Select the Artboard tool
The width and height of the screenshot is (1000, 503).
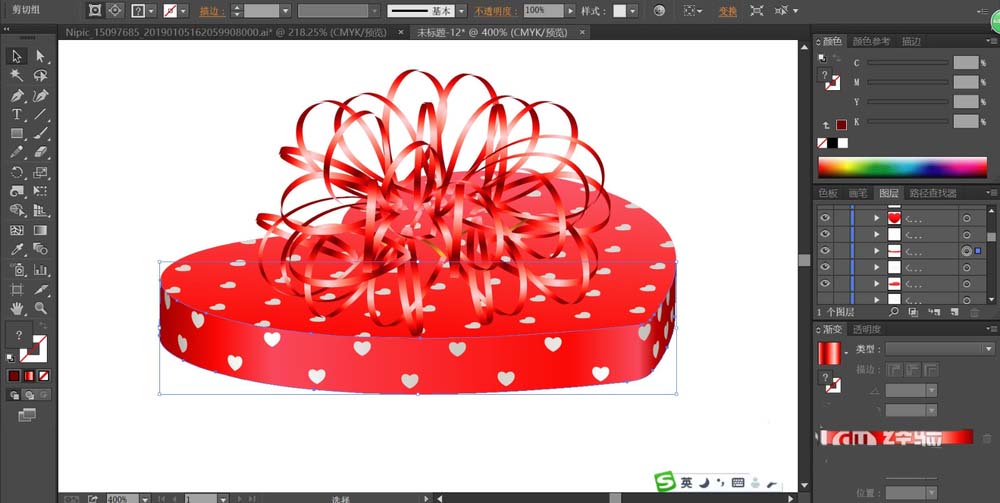(x=17, y=289)
